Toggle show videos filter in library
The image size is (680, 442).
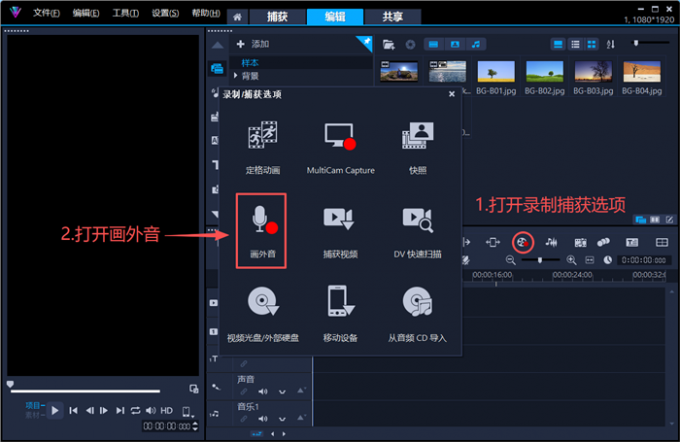[433, 44]
